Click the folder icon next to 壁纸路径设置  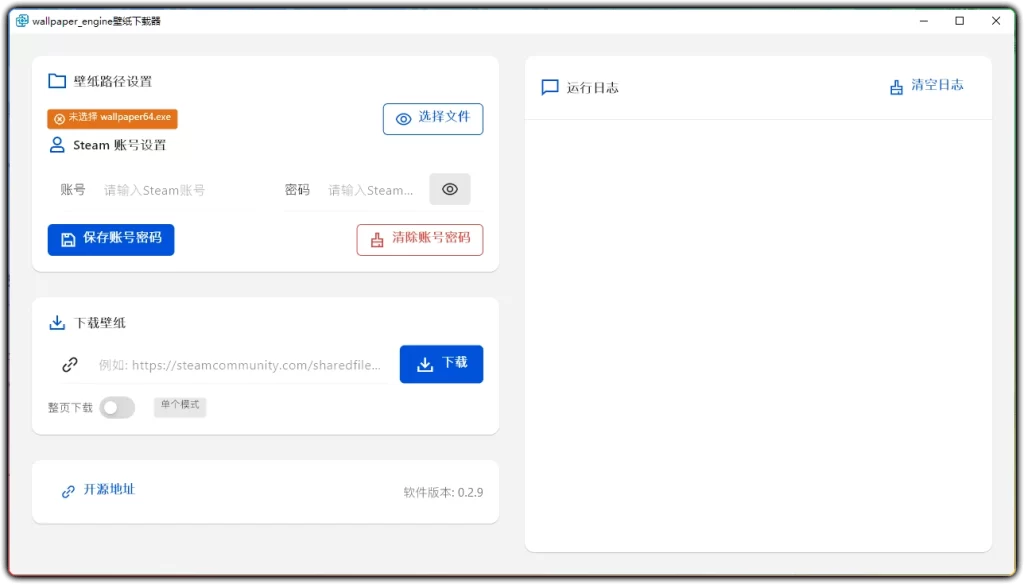(57, 80)
